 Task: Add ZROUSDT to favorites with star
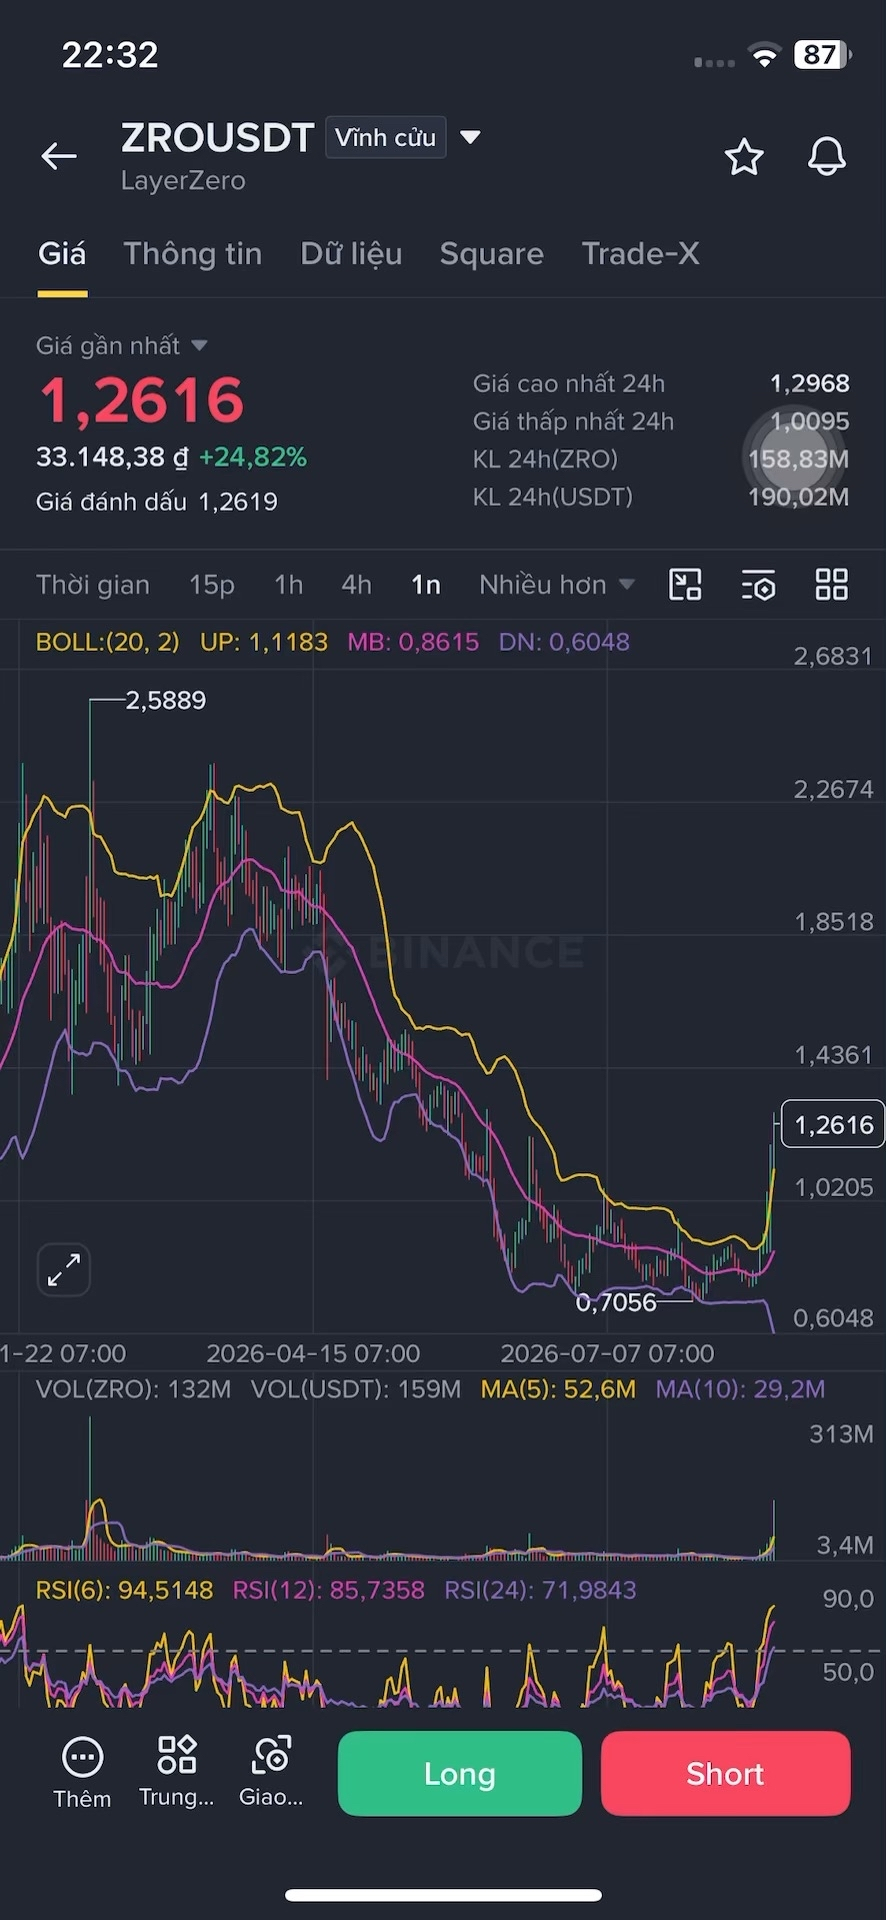744,157
